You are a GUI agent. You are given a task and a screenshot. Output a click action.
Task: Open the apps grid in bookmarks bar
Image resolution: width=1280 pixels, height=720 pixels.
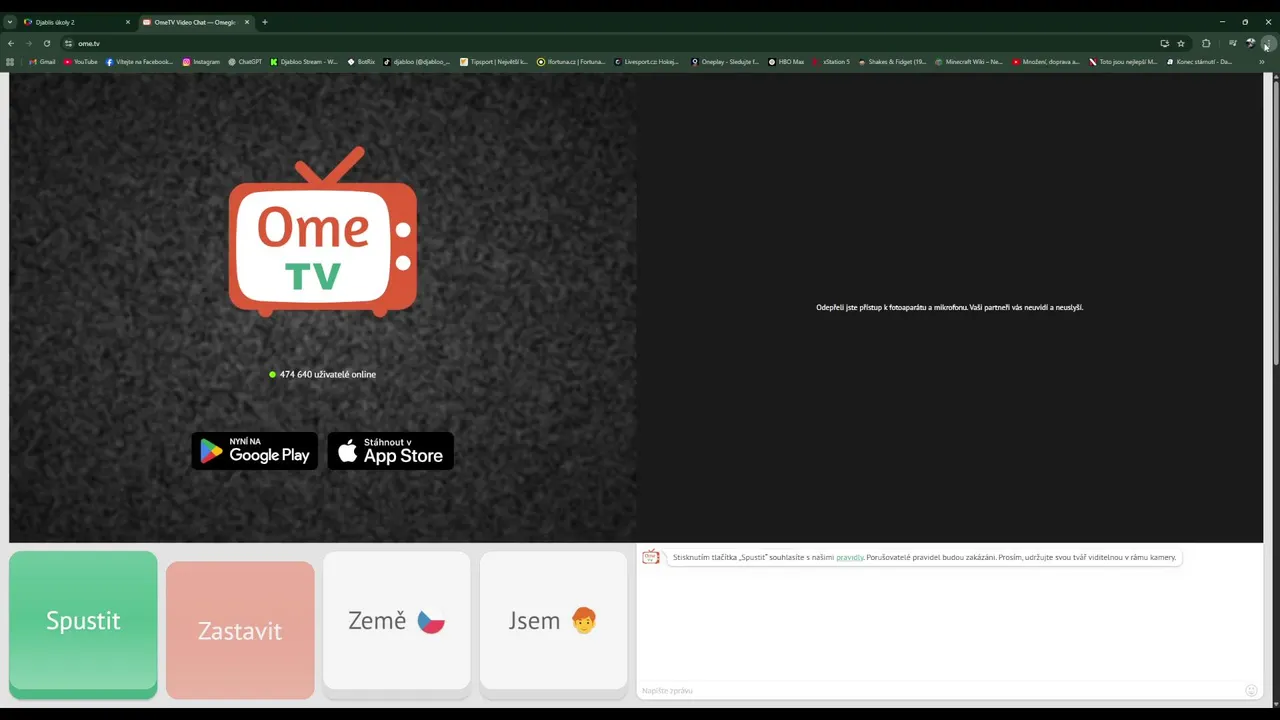click(x=10, y=62)
